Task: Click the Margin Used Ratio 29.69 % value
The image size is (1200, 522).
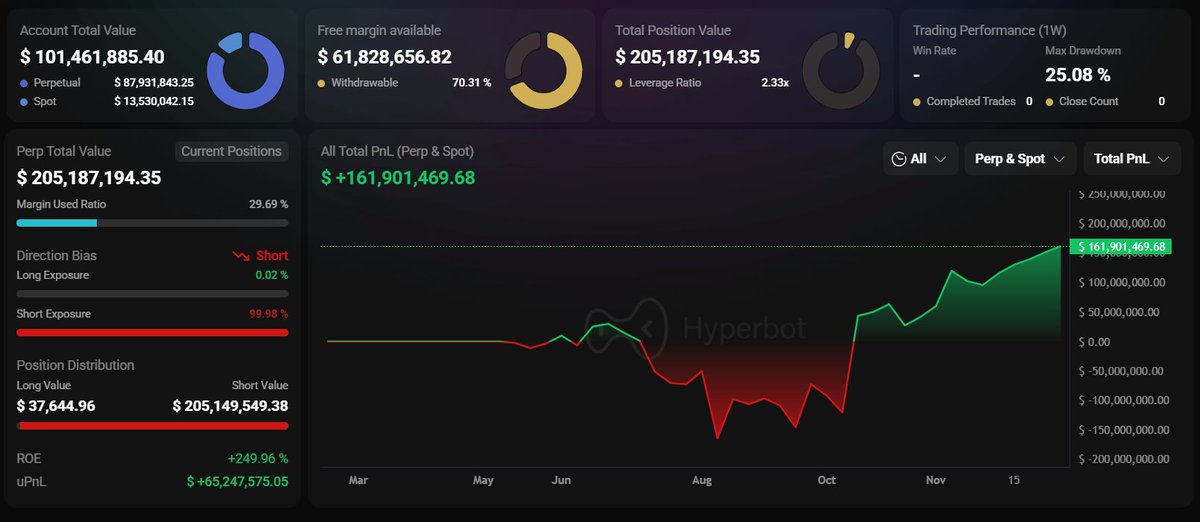Action: [x=269, y=204]
